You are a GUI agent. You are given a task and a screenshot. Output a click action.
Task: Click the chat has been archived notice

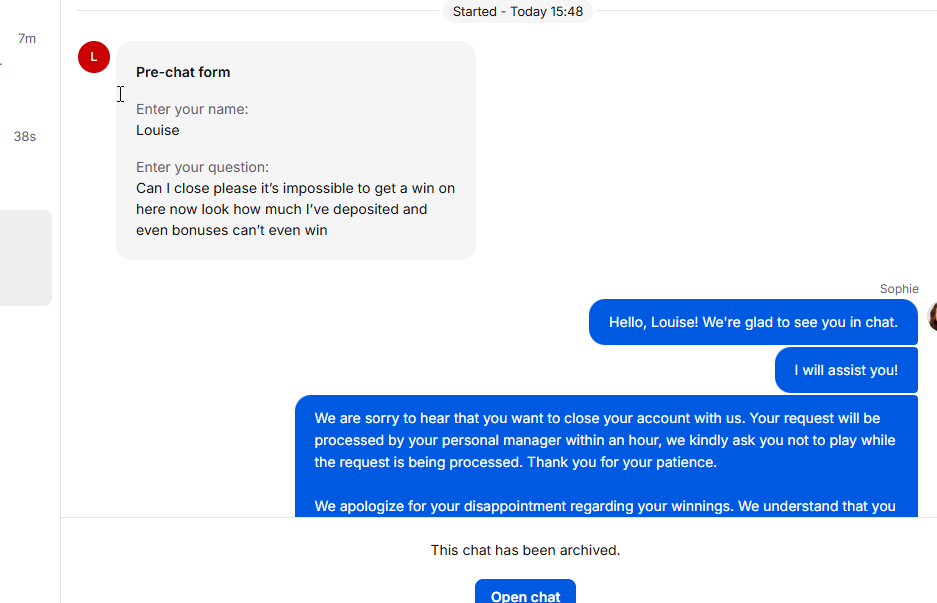tap(525, 550)
